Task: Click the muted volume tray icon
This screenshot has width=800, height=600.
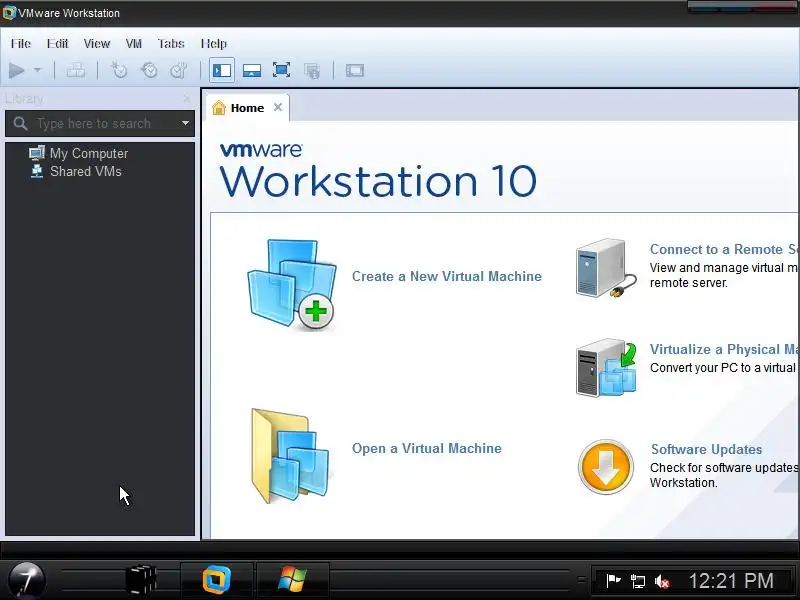Action: point(662,581)
